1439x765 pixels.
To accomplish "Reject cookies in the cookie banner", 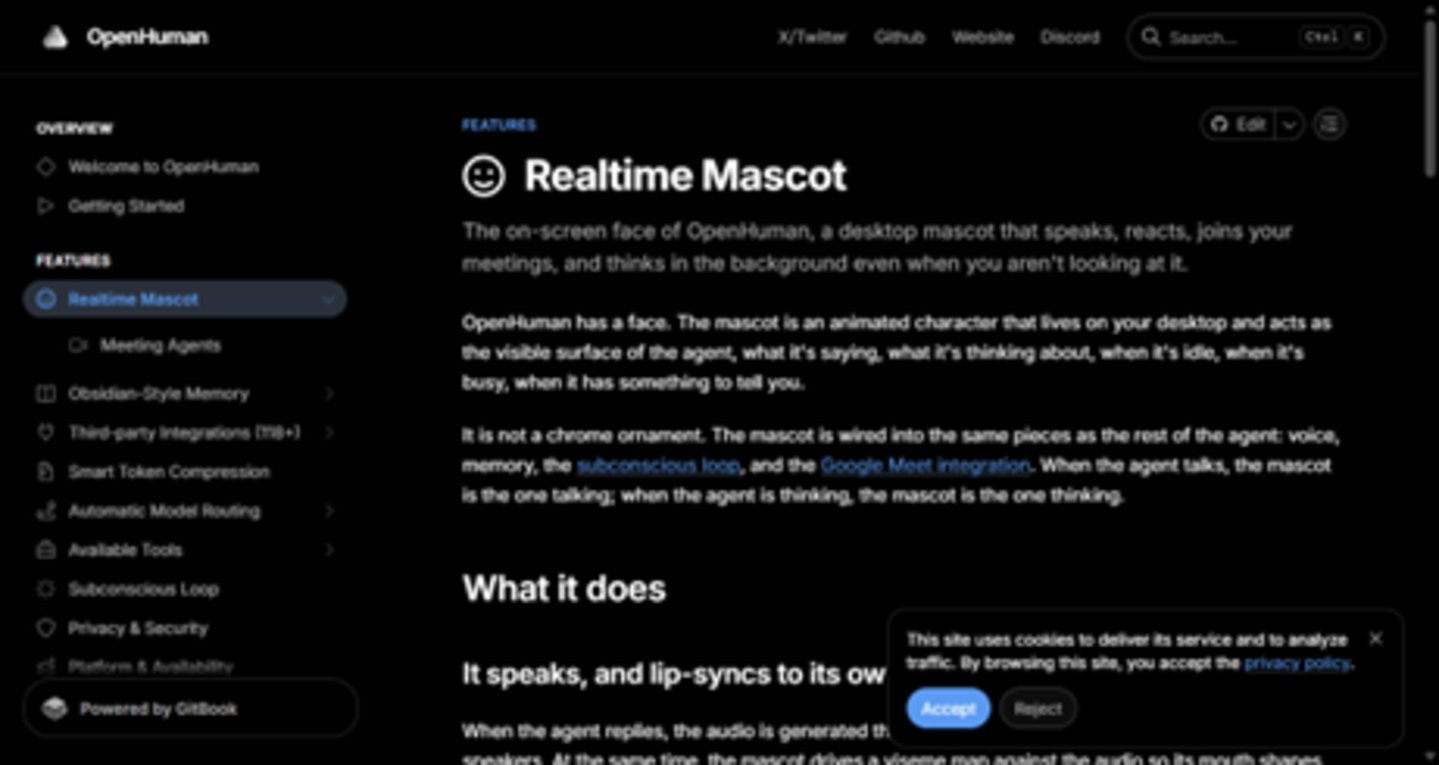I will (x=1038, y=708).
